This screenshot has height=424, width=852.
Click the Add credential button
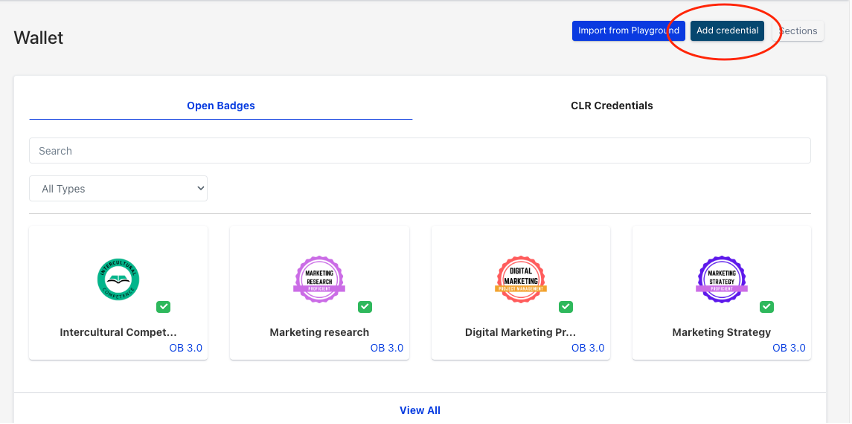[727, 31]
